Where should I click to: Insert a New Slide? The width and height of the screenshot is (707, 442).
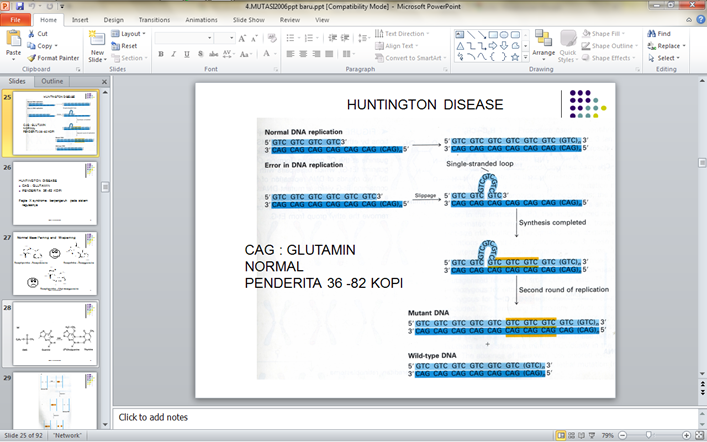[97, 46]
